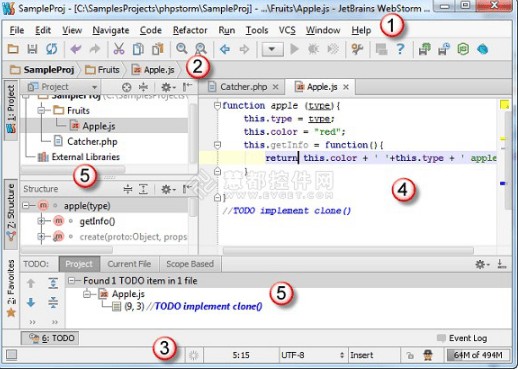This screenshot has height=370, width=518.
Task: Open the run configuration dropdown
Action: (272, 49)
